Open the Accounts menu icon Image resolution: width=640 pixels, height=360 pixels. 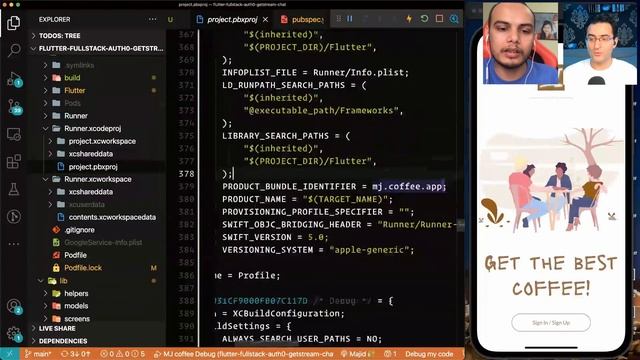point(14,306)
